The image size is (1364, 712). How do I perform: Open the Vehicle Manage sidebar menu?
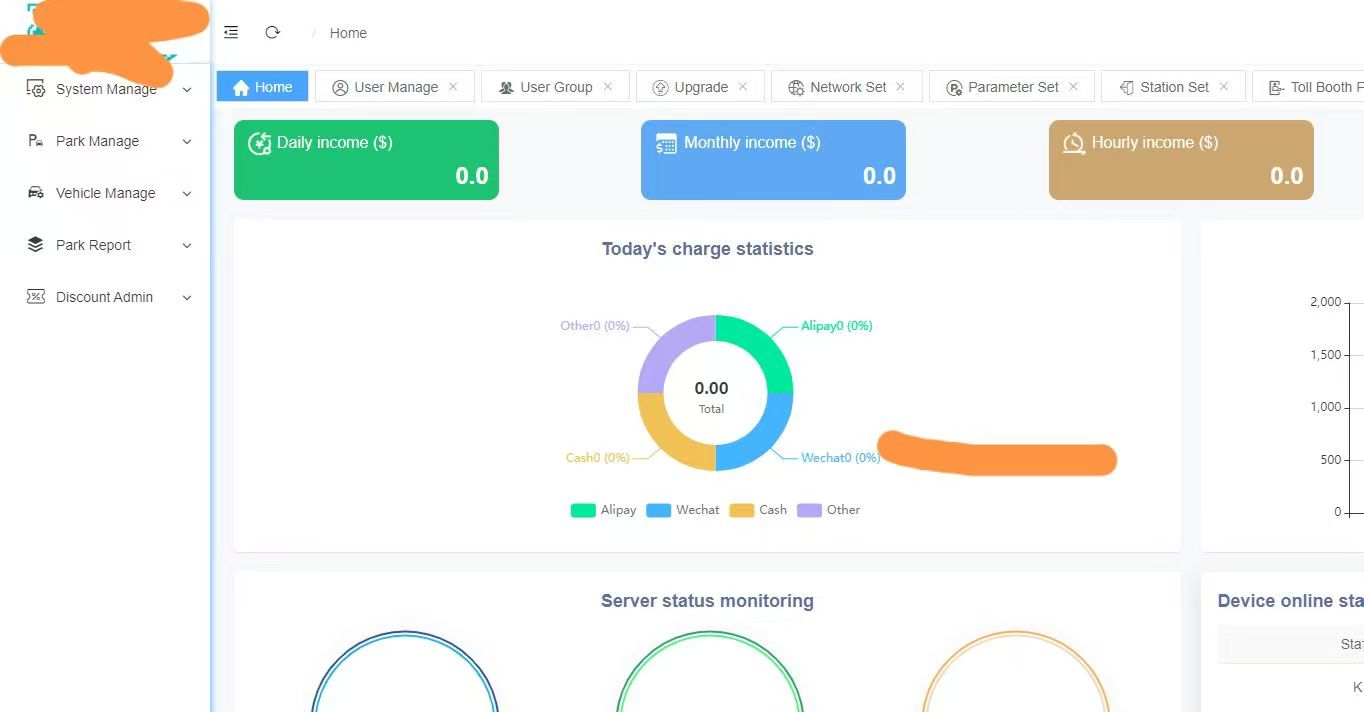tap(106, 193)
